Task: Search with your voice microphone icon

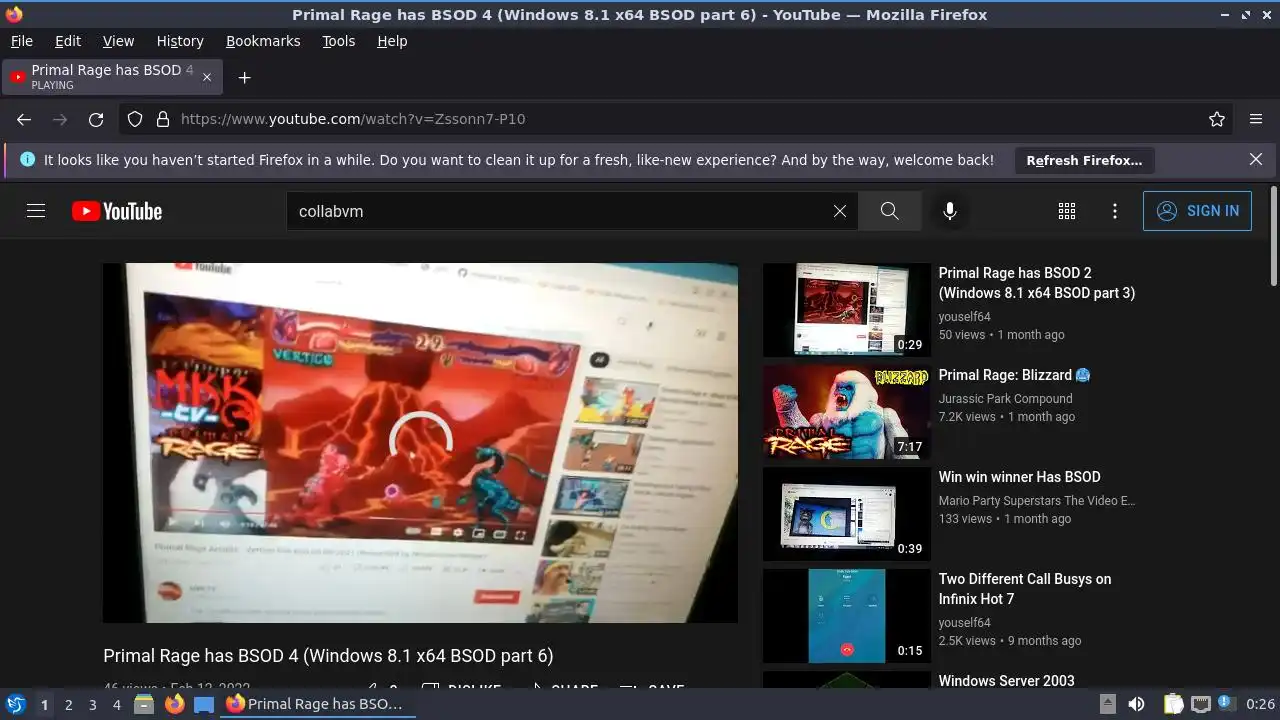Action: click(950, 211)
